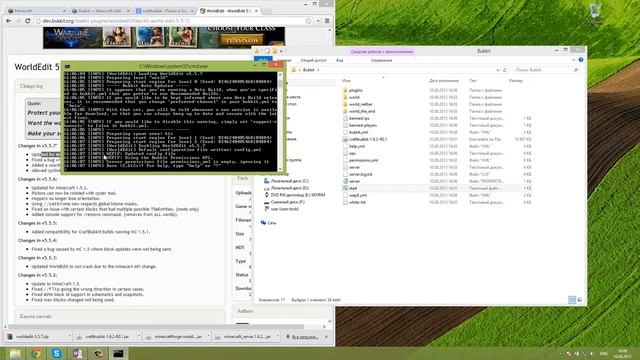Open Skype from the taskbar
The image size is (640, 360).
(56, 353)
